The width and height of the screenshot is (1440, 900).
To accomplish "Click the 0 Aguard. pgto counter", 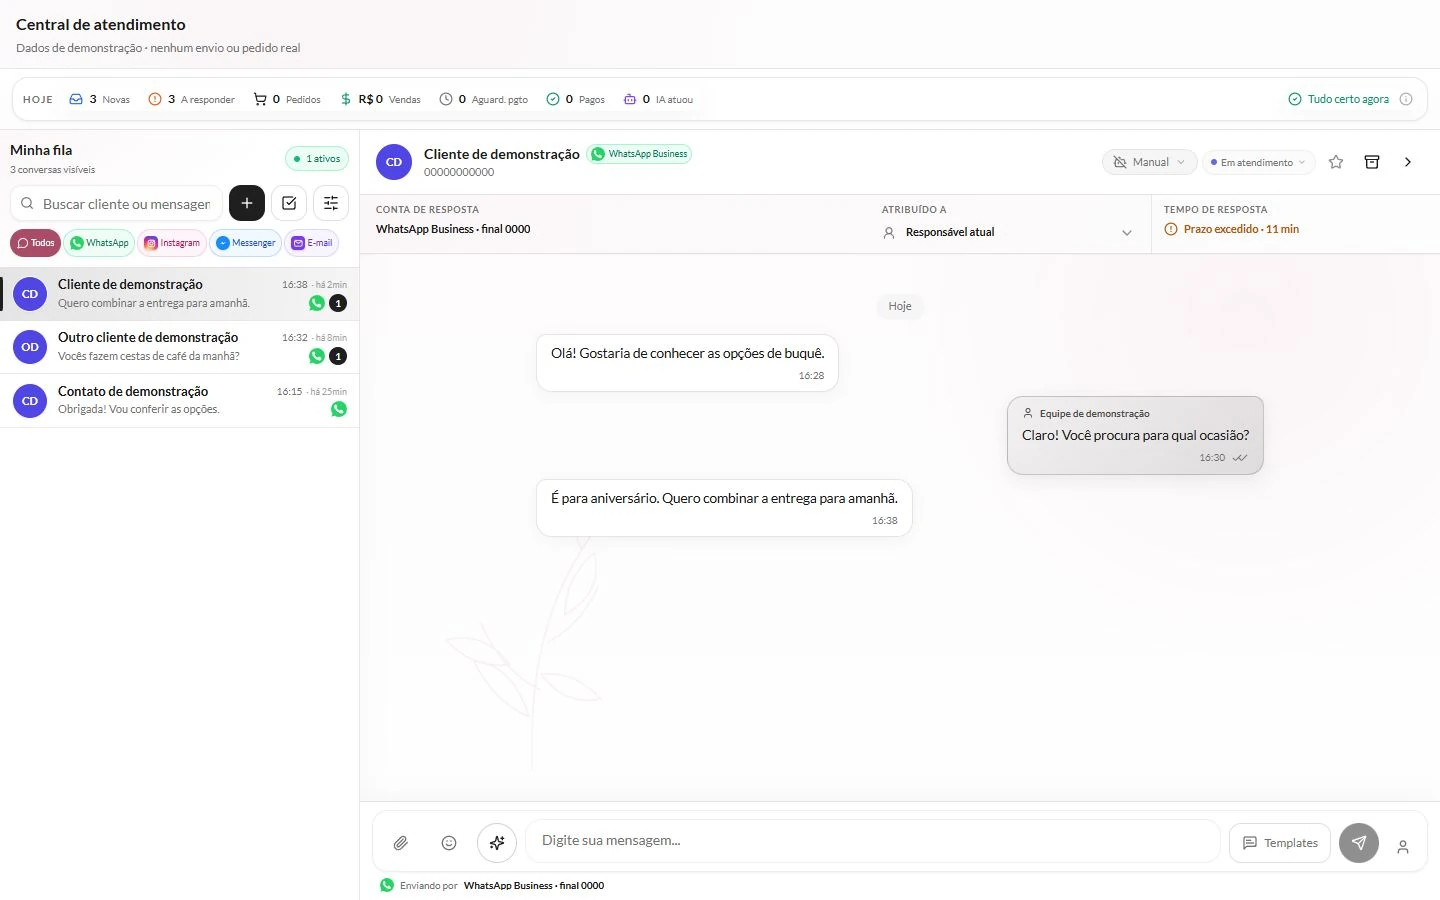I will (x=484, y=99).
